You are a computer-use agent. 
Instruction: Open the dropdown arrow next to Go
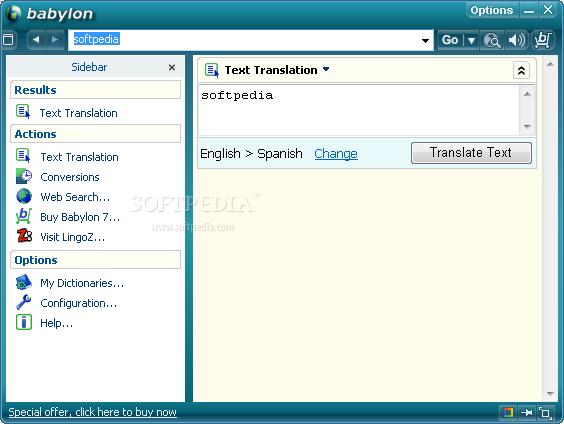click(471, 40)
